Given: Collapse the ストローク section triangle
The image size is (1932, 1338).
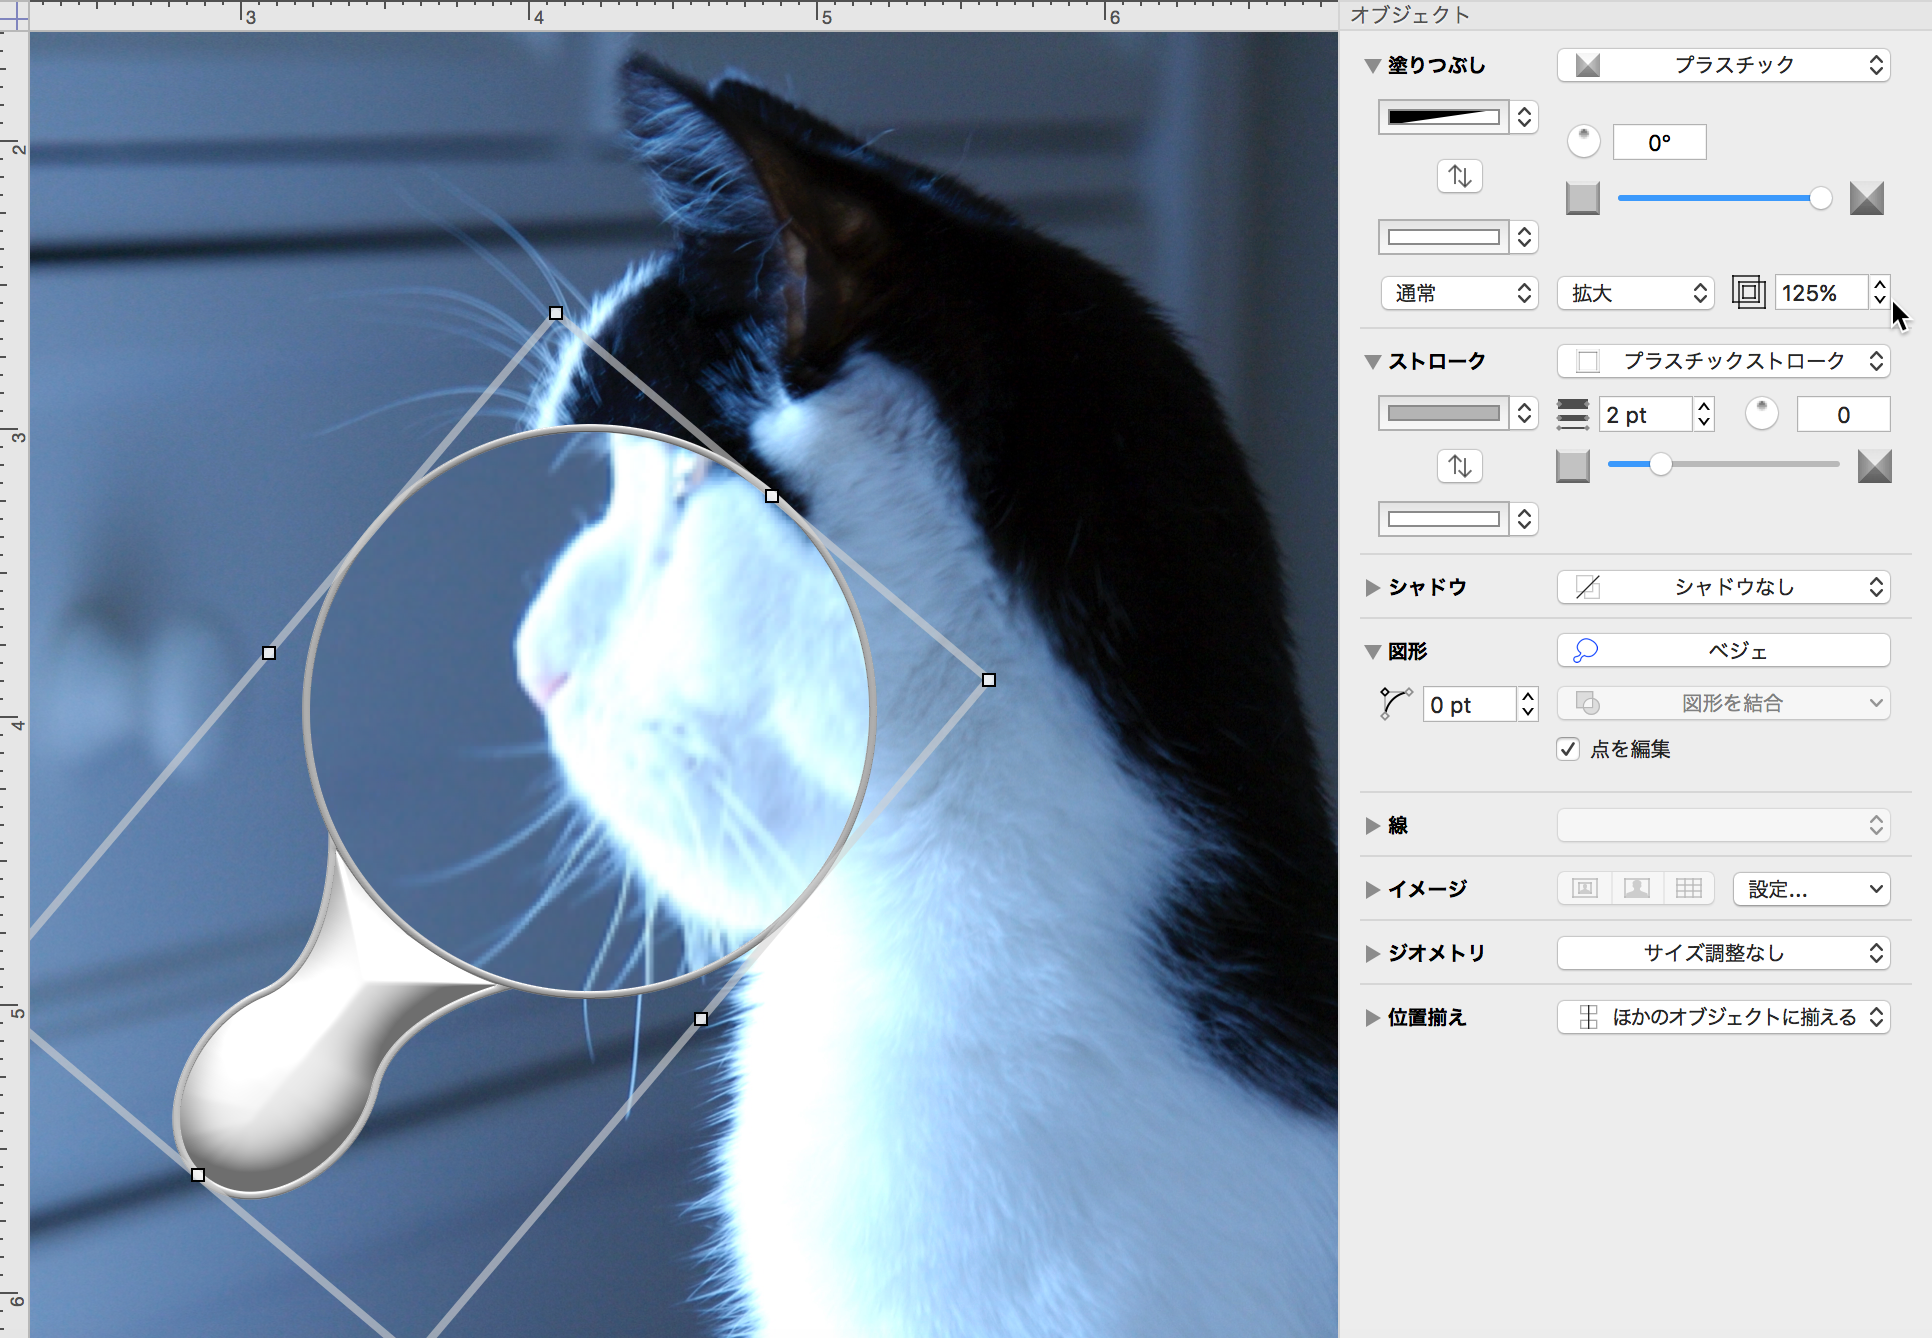Looking at the screenshot, I should (1372, 362).
